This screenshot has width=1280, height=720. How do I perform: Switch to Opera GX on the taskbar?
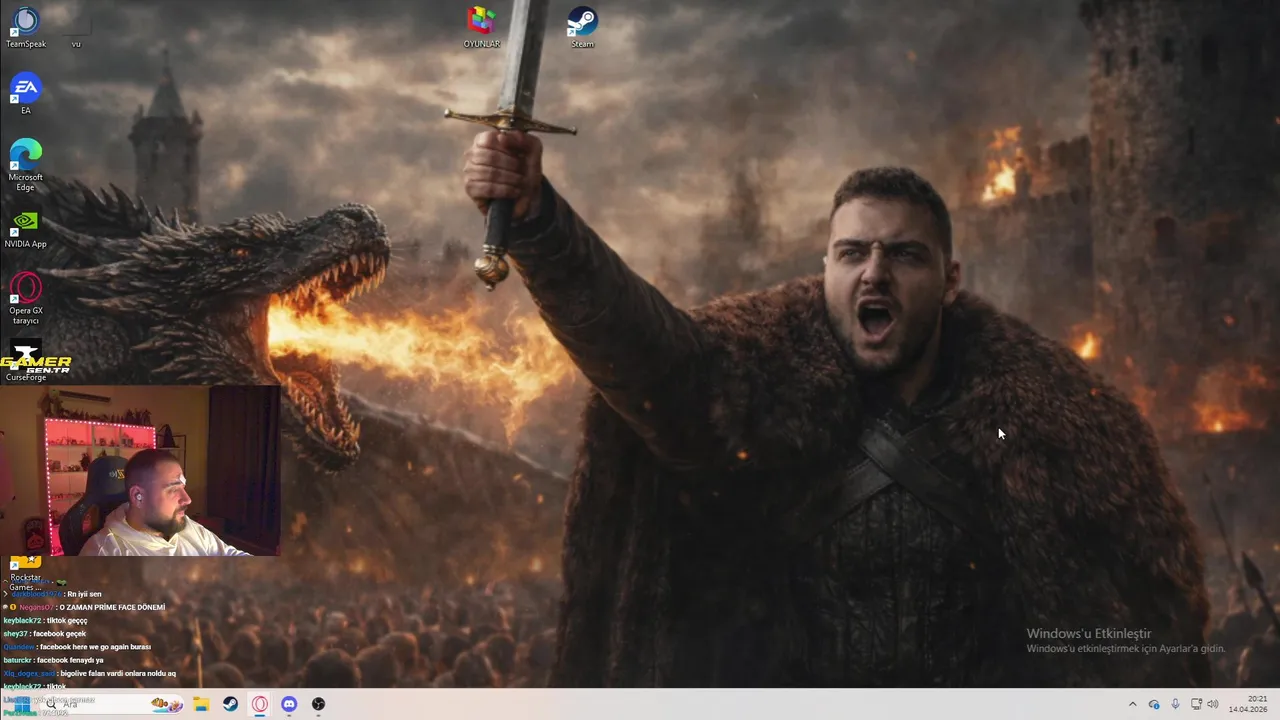260,704
